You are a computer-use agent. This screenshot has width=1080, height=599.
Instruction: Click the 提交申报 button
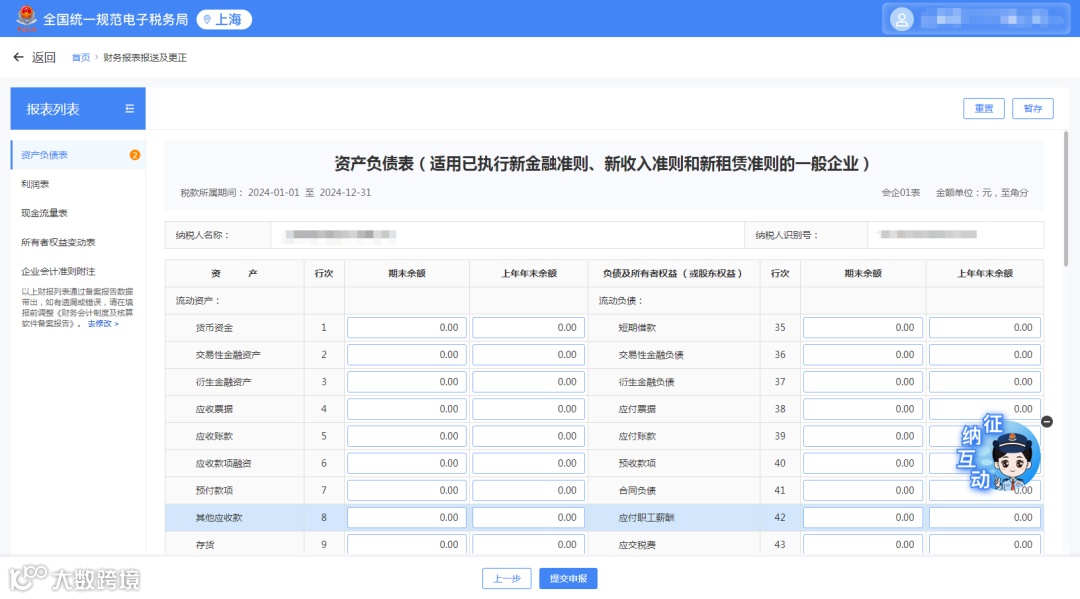click(x=568, y=578)
